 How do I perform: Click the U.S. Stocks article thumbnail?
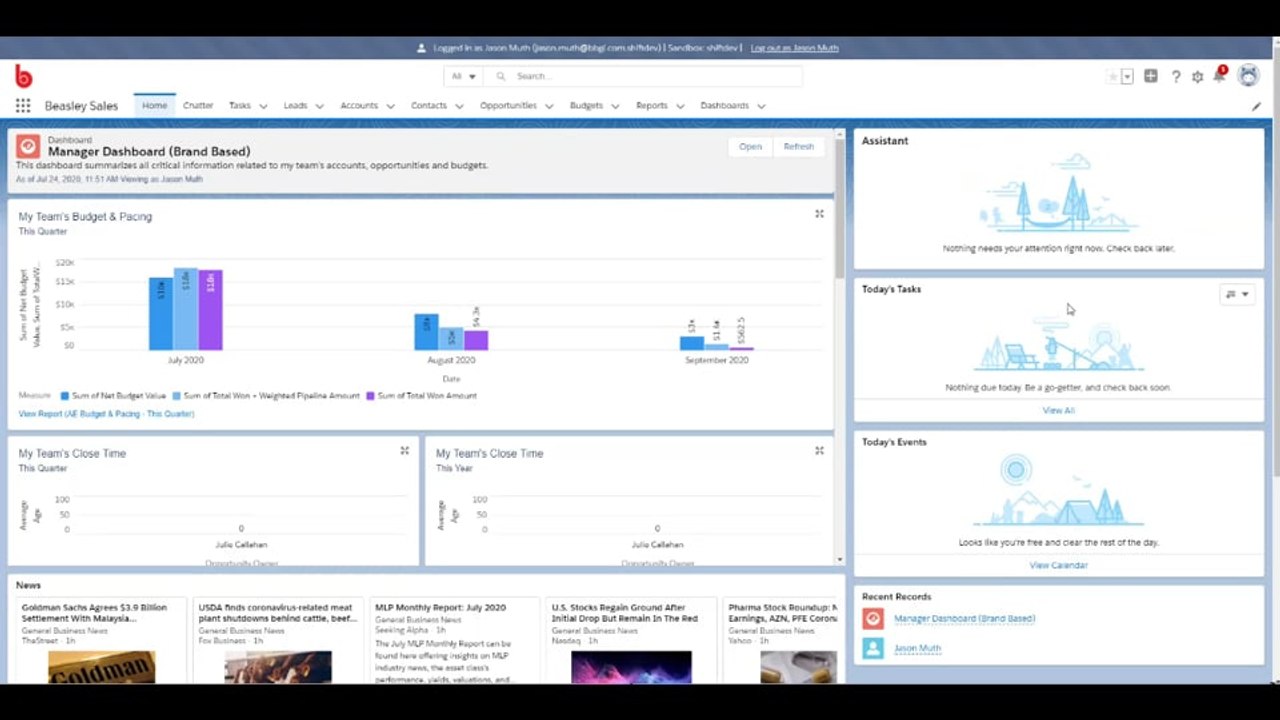(x=631, y=668)
